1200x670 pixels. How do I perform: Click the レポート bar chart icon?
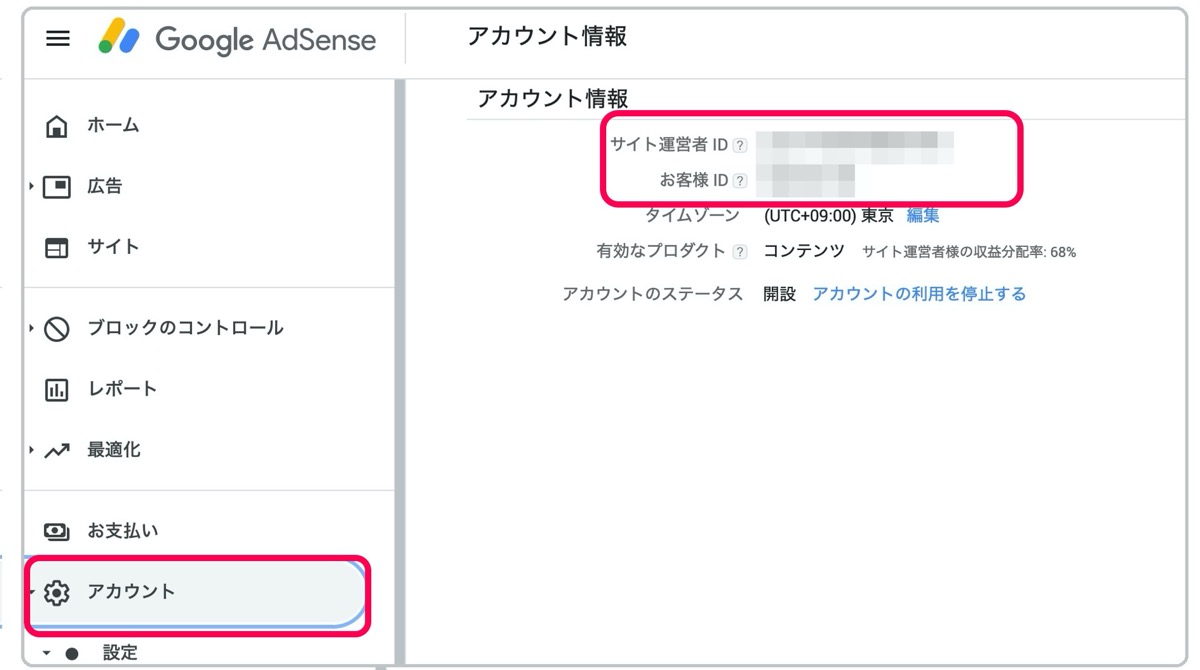click(57, 390)
